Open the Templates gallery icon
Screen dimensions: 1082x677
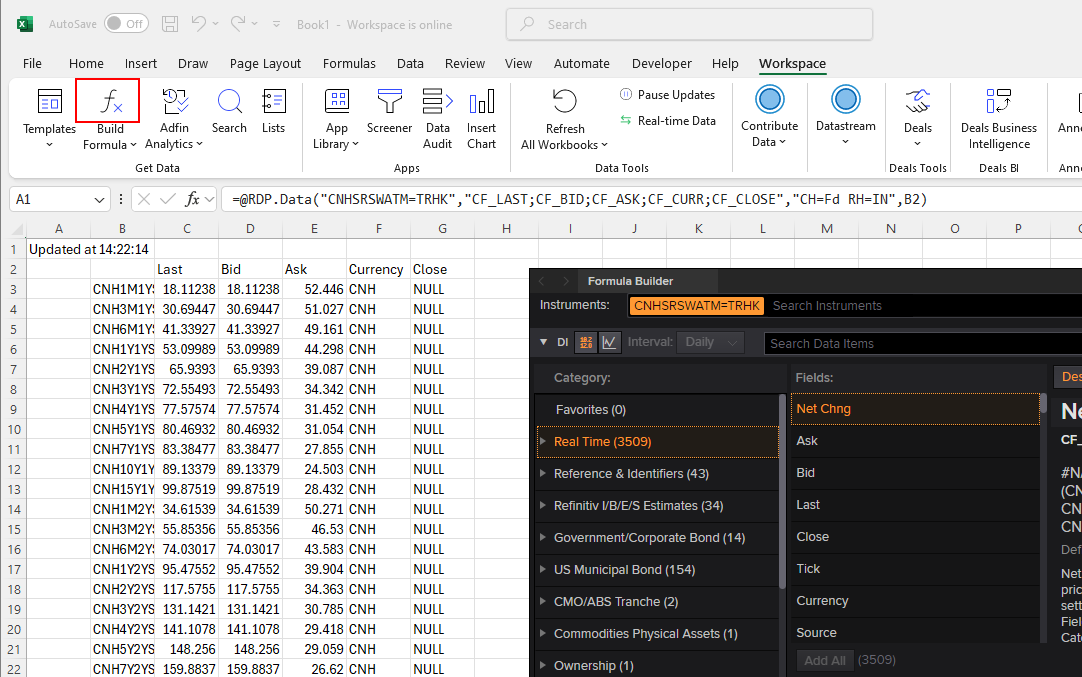coord(49,102)
